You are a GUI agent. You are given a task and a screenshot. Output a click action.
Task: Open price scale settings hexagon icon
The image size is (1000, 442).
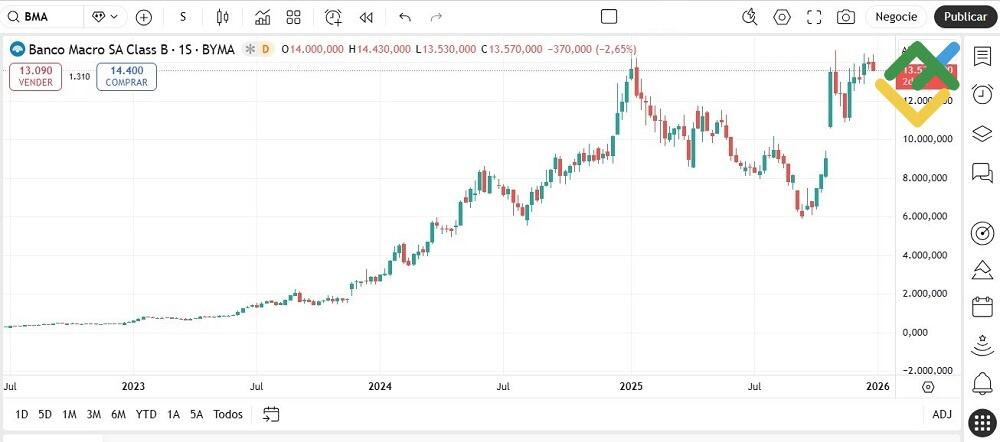click(929, 387)
